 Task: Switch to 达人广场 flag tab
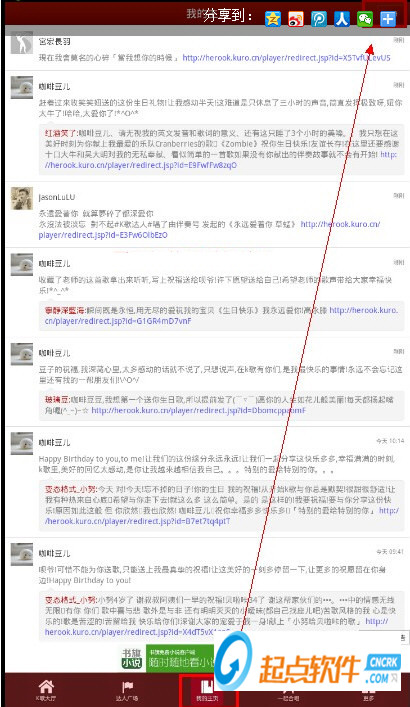pyautogui.click(x=127, y=690)
